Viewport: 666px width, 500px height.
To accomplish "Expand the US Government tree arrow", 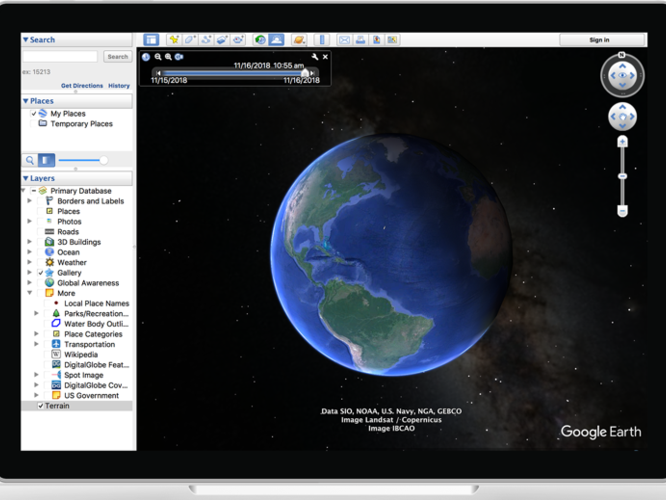I will pos(36,395).
